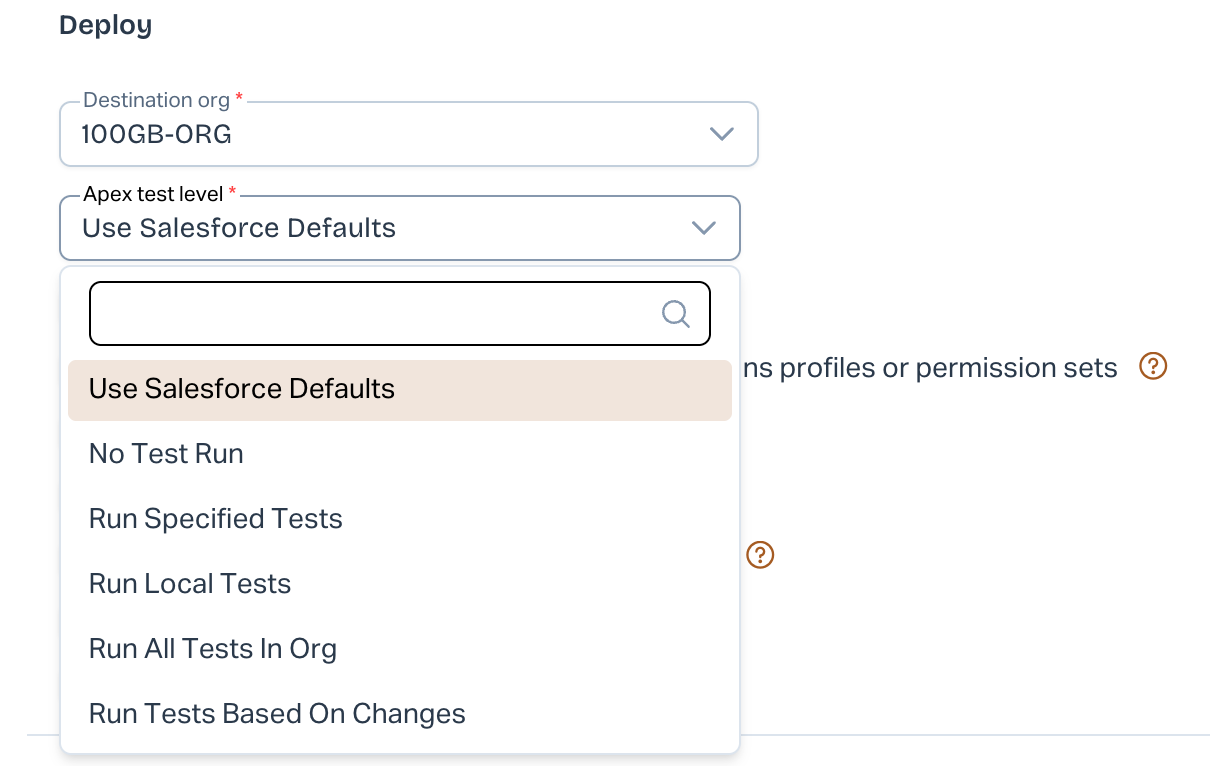This screenshot has width=1210, height=766.
Task: Click the Apex test level selected value
Action: 239,228
